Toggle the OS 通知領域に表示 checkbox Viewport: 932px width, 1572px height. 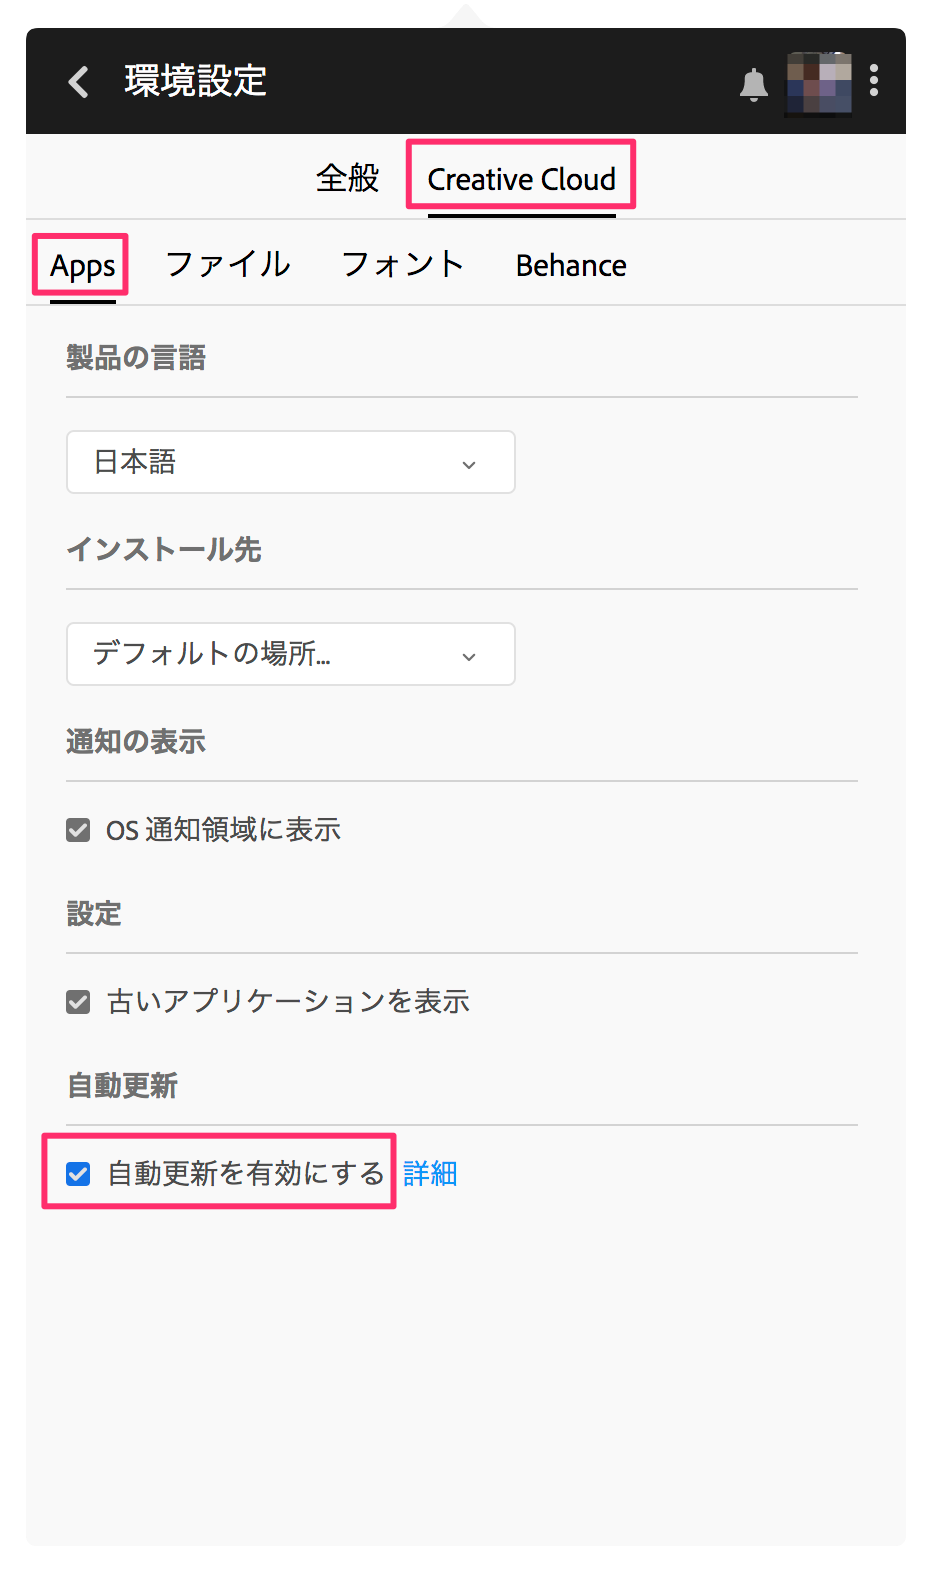click(78, 830)
